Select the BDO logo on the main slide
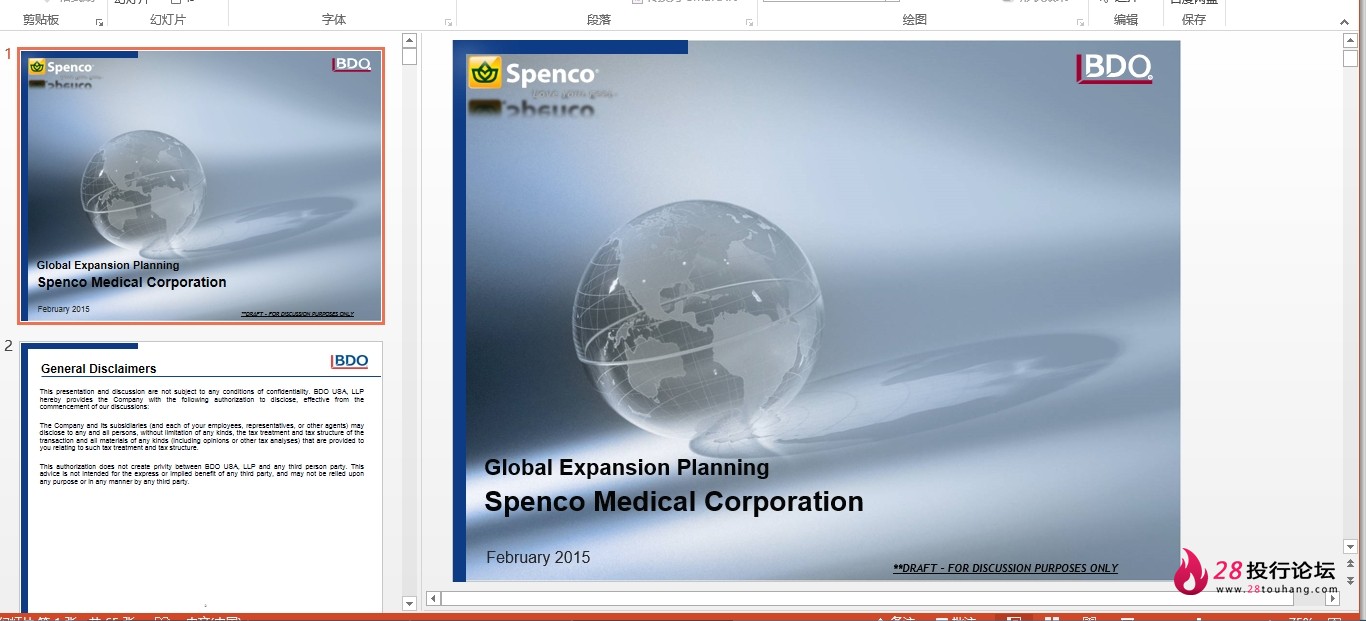Viewport: 1366px width, 621px height. (x=1115, y=68)
